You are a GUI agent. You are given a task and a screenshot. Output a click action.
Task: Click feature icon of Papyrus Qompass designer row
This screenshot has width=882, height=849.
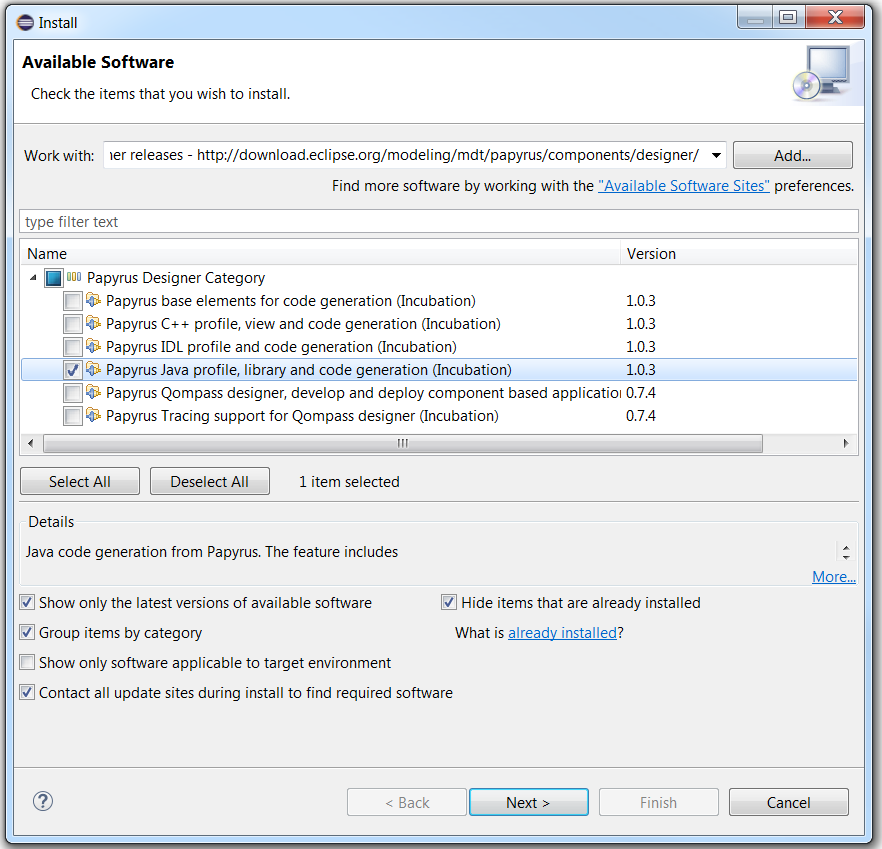pyautogui.click(x=93, y=393)
